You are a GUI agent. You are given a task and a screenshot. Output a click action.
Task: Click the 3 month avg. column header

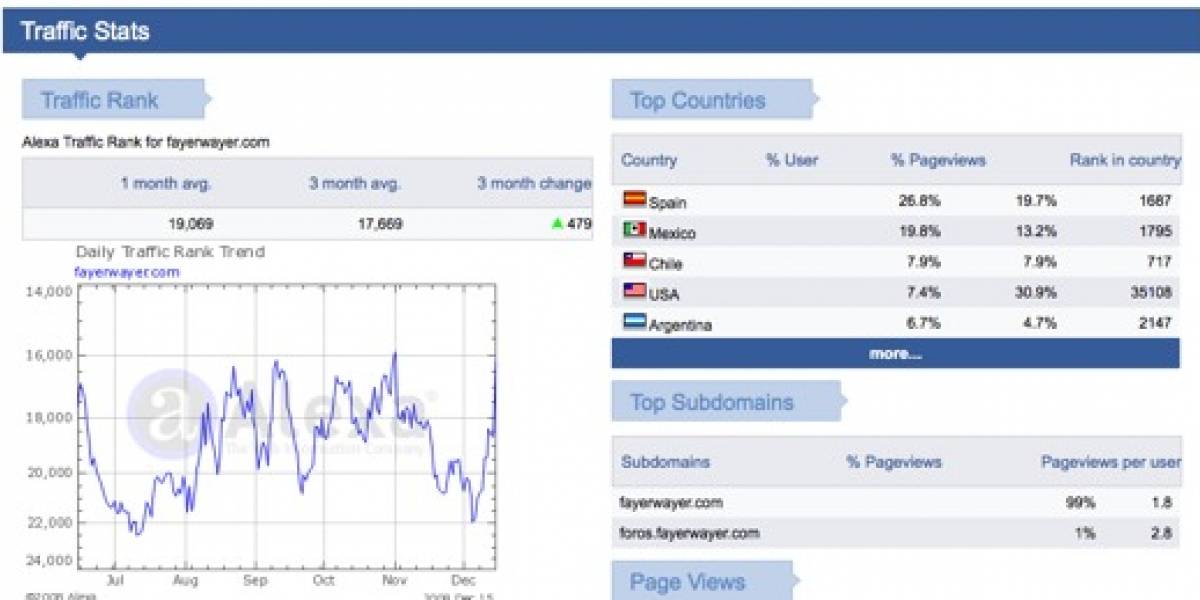(355, 184)
